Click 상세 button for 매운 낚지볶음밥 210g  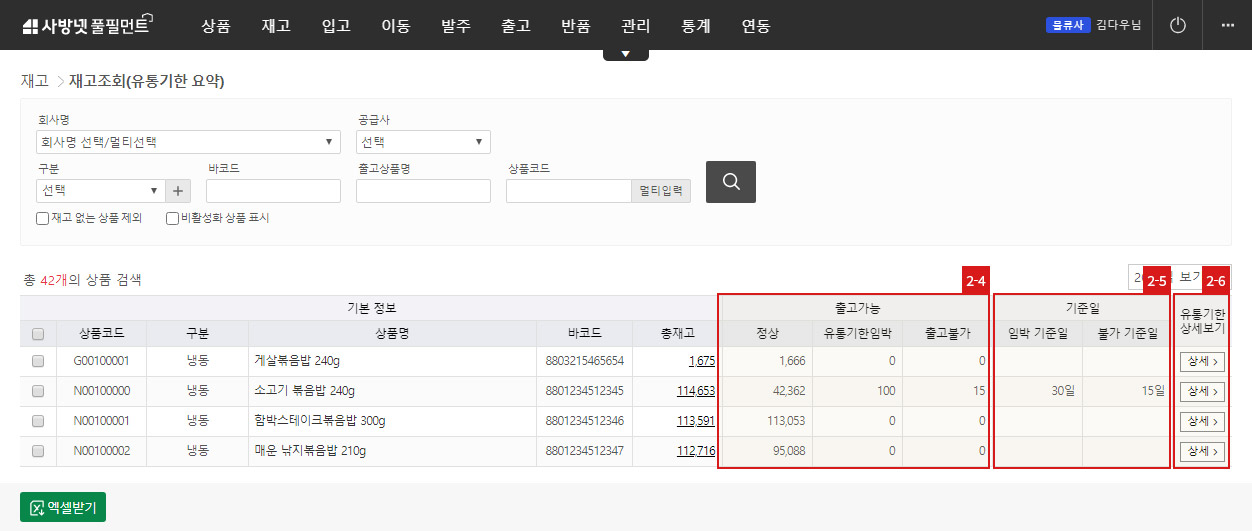1202,452
